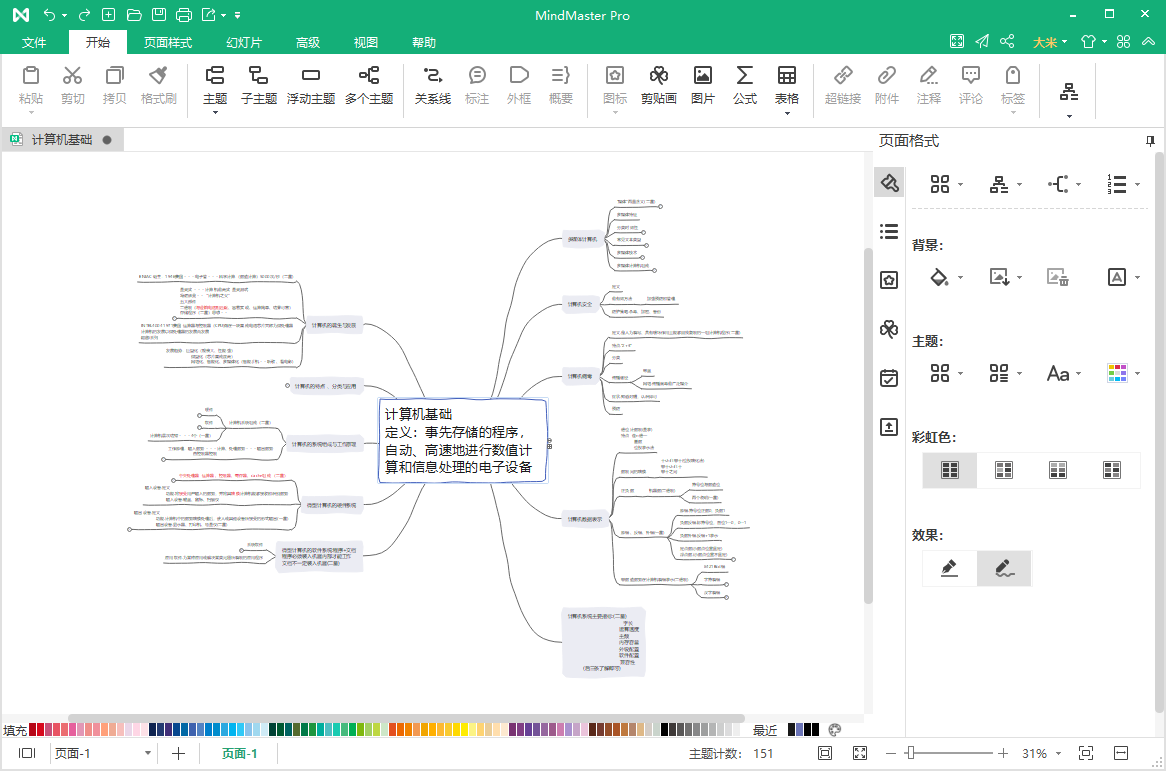Toggle the Page Format panel pin

pyautogui.click(x=1150, y=141)
